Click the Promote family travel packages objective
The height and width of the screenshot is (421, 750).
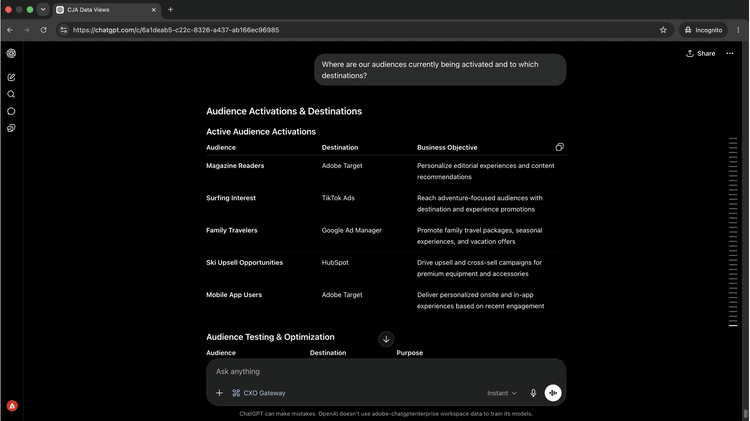[x=479, y=236]
